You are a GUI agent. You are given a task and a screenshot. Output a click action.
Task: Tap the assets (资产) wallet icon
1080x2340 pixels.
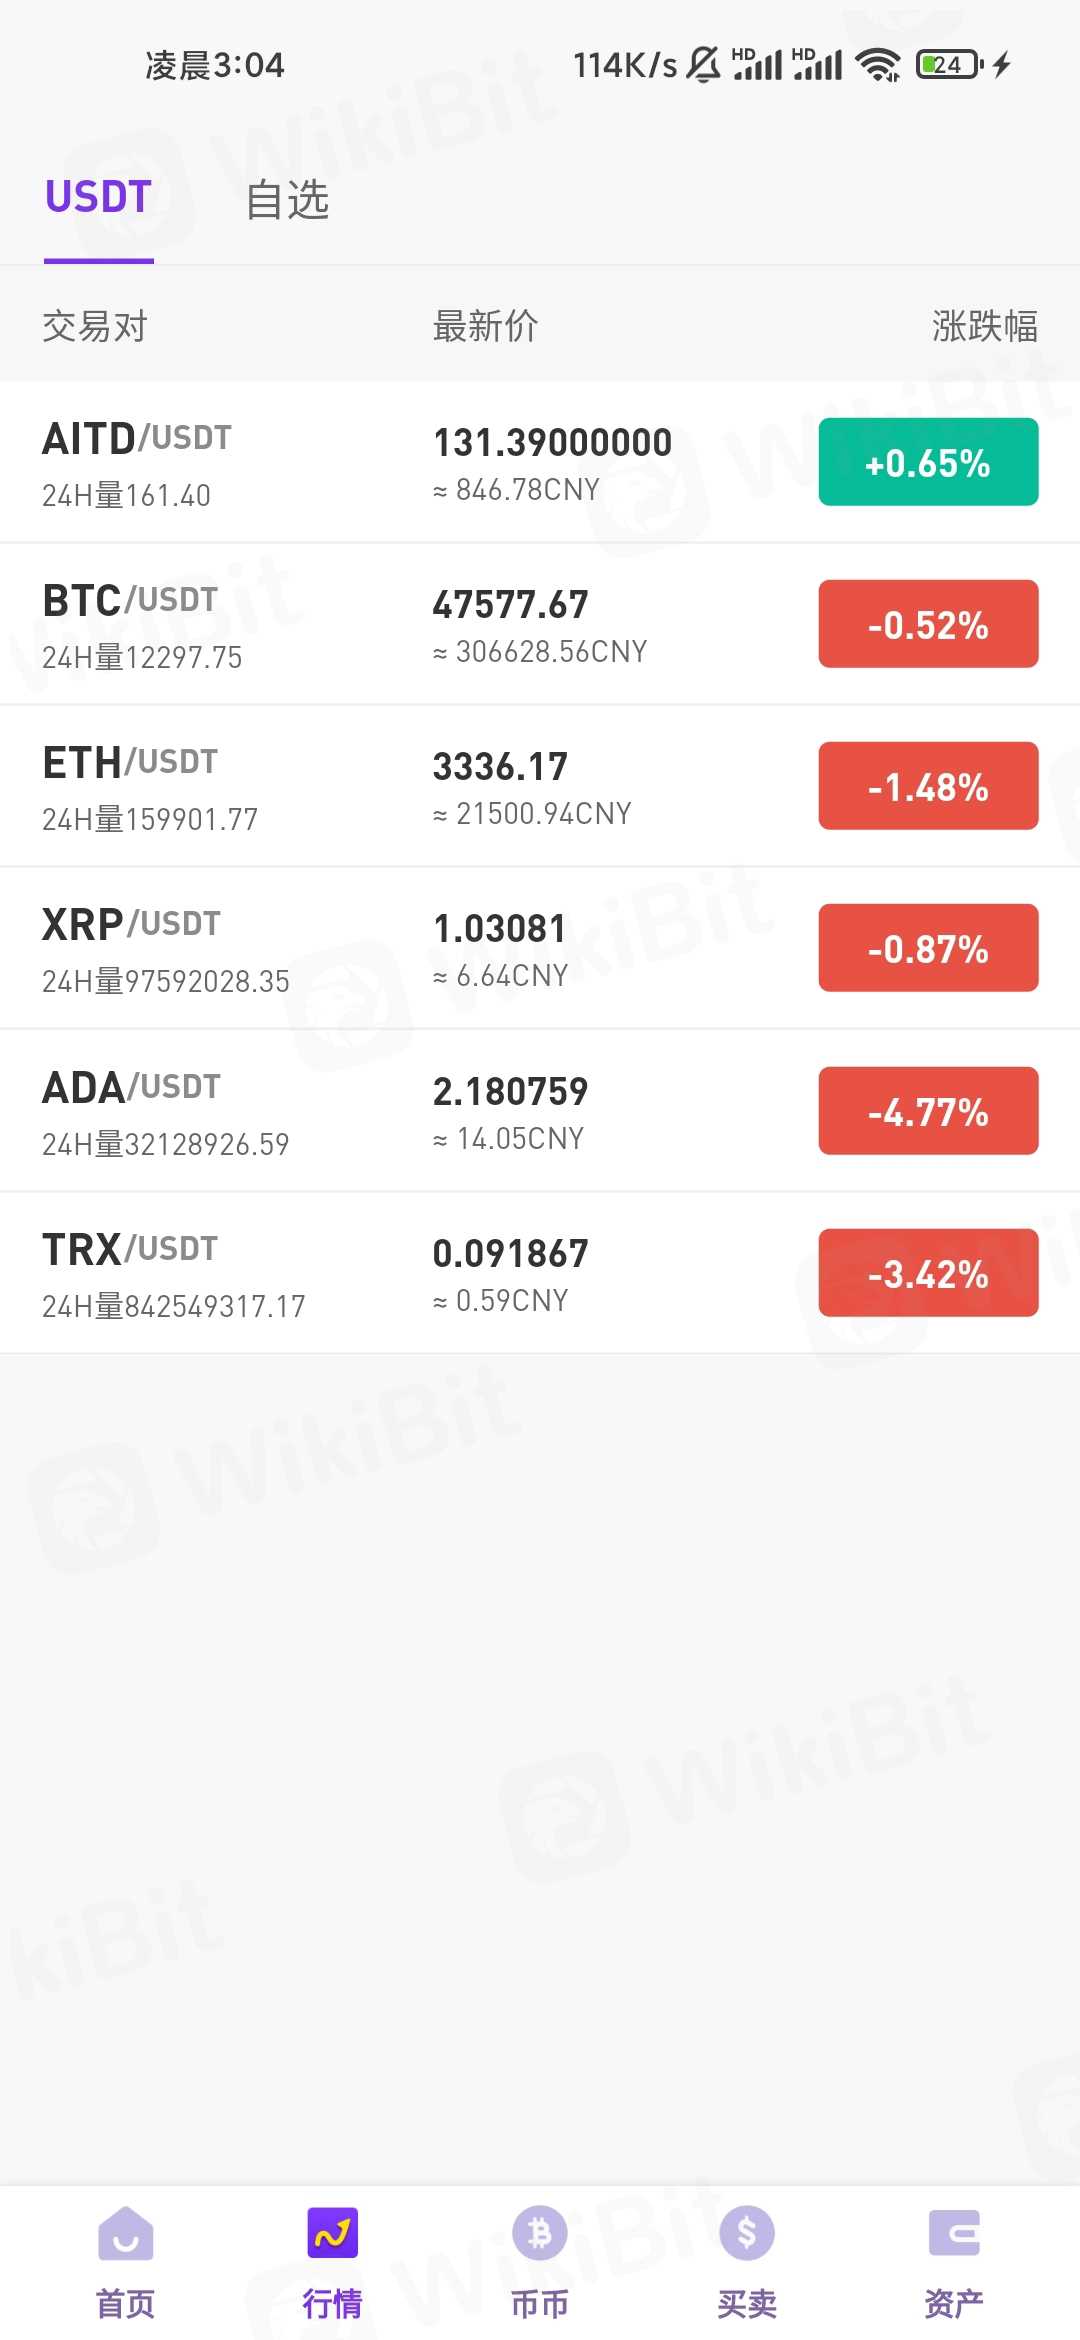(954, 2234)
